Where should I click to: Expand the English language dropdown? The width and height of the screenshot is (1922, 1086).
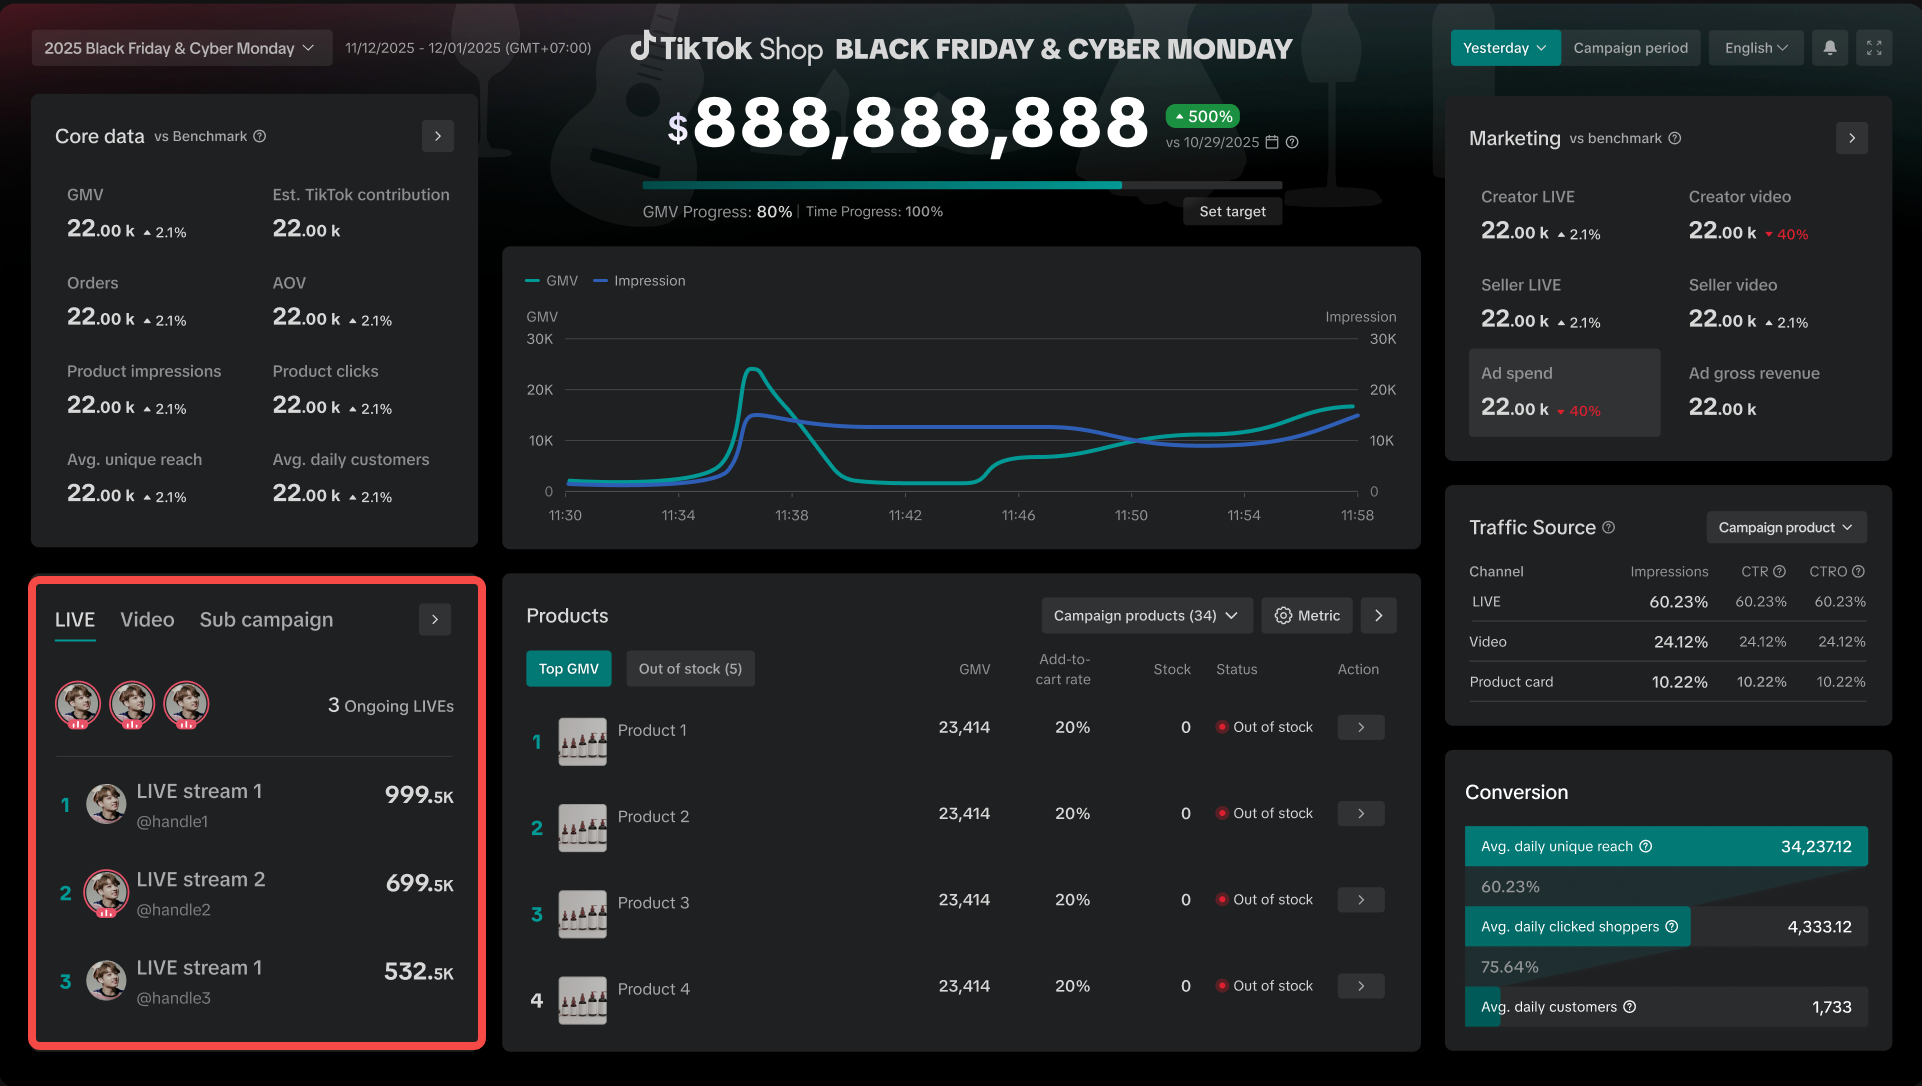[1756, 48]
